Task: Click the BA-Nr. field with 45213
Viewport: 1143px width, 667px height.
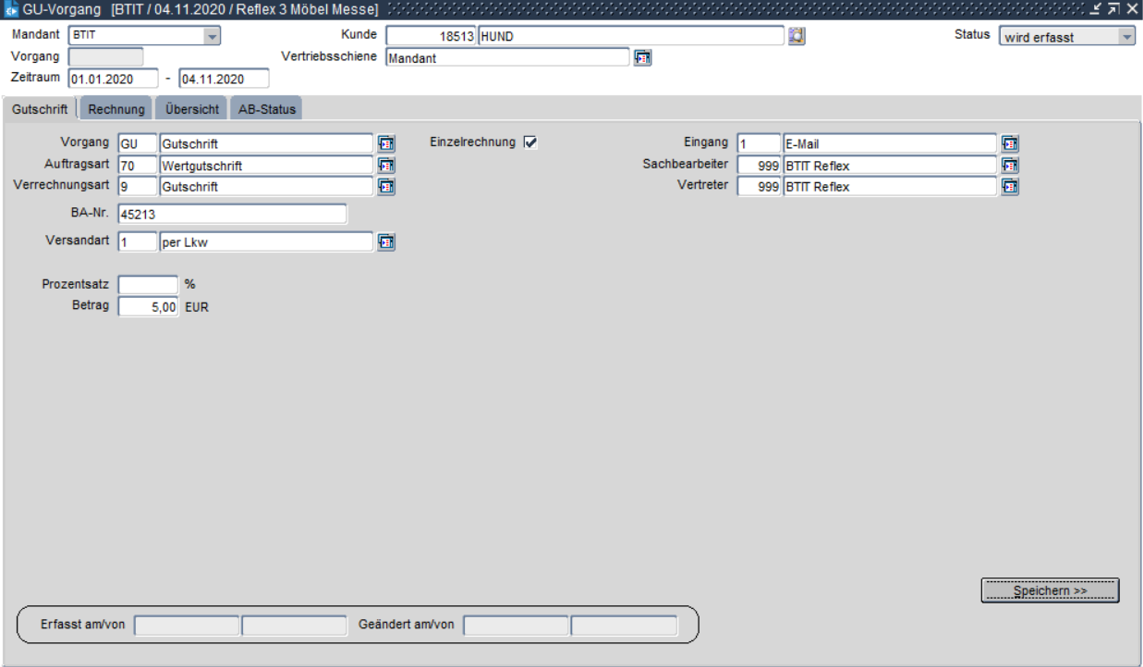Action: click(x=232, y=214)
